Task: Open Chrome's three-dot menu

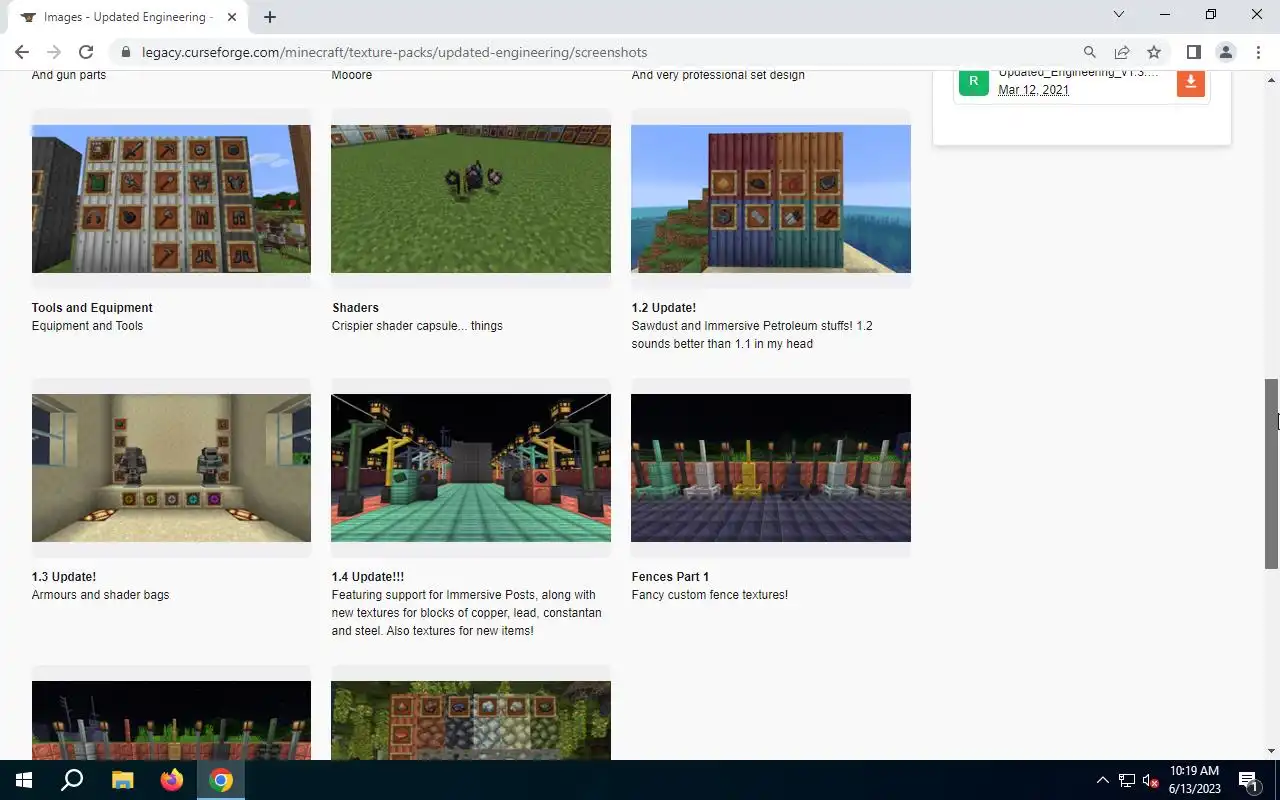Action: pos(1258,52)
